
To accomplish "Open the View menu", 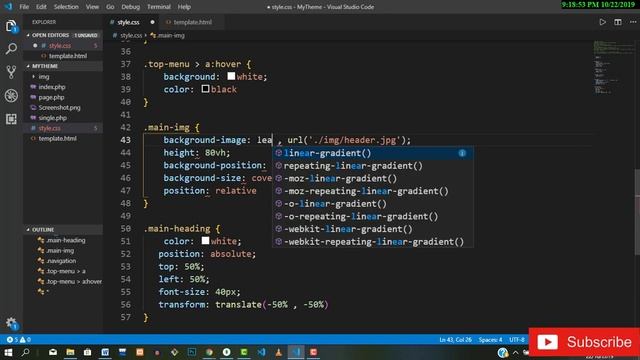I will tap(92, 7).
